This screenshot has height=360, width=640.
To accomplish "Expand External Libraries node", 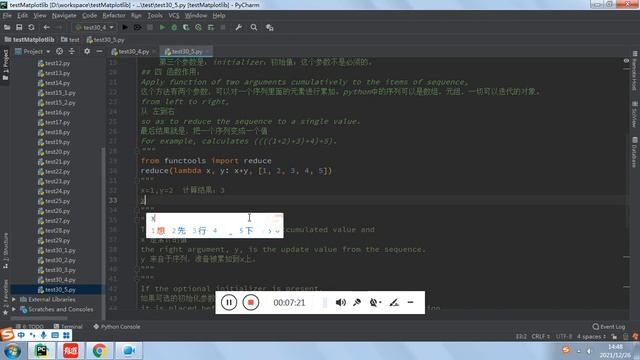I will [14, 300].
